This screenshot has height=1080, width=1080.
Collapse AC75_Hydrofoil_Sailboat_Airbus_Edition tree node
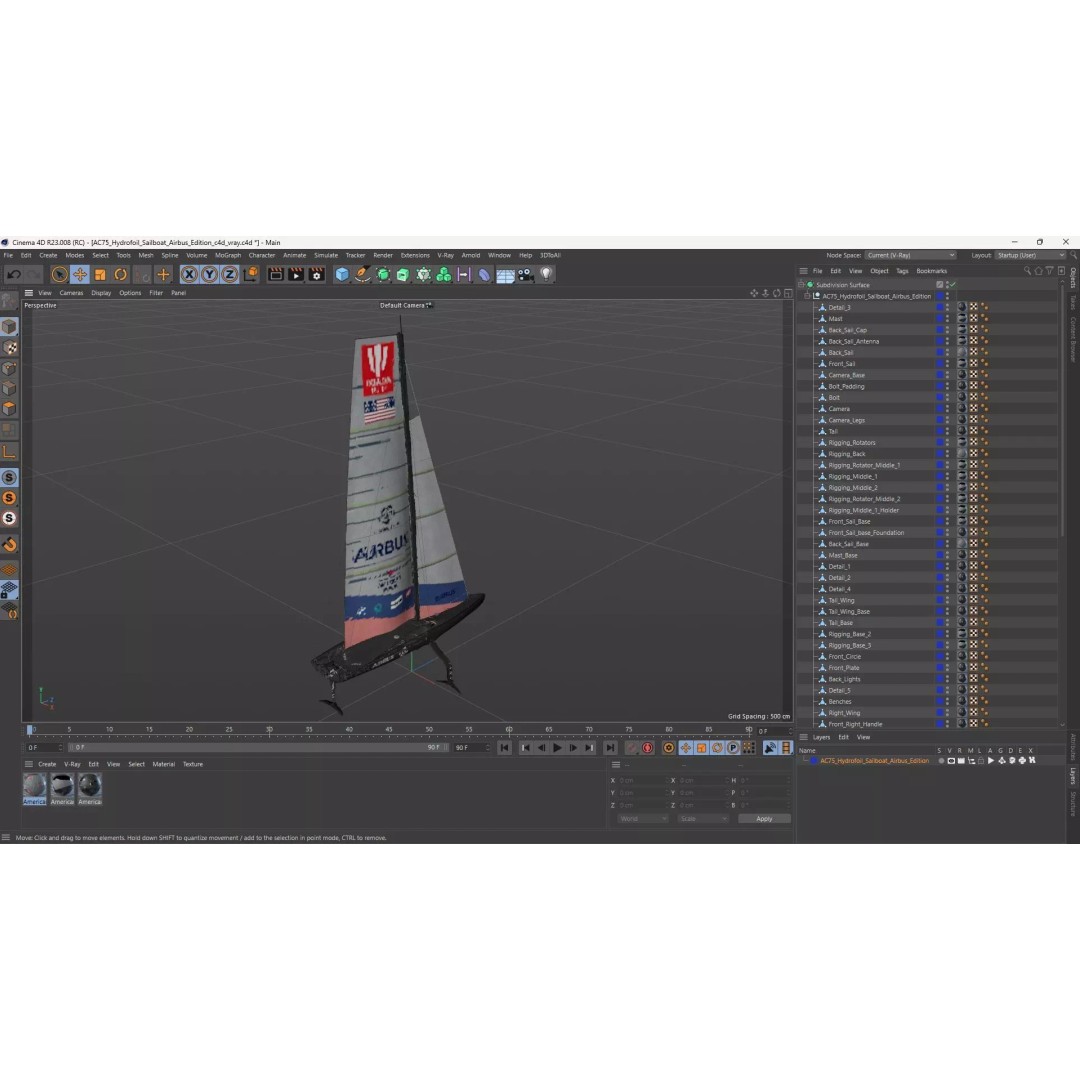808,296
